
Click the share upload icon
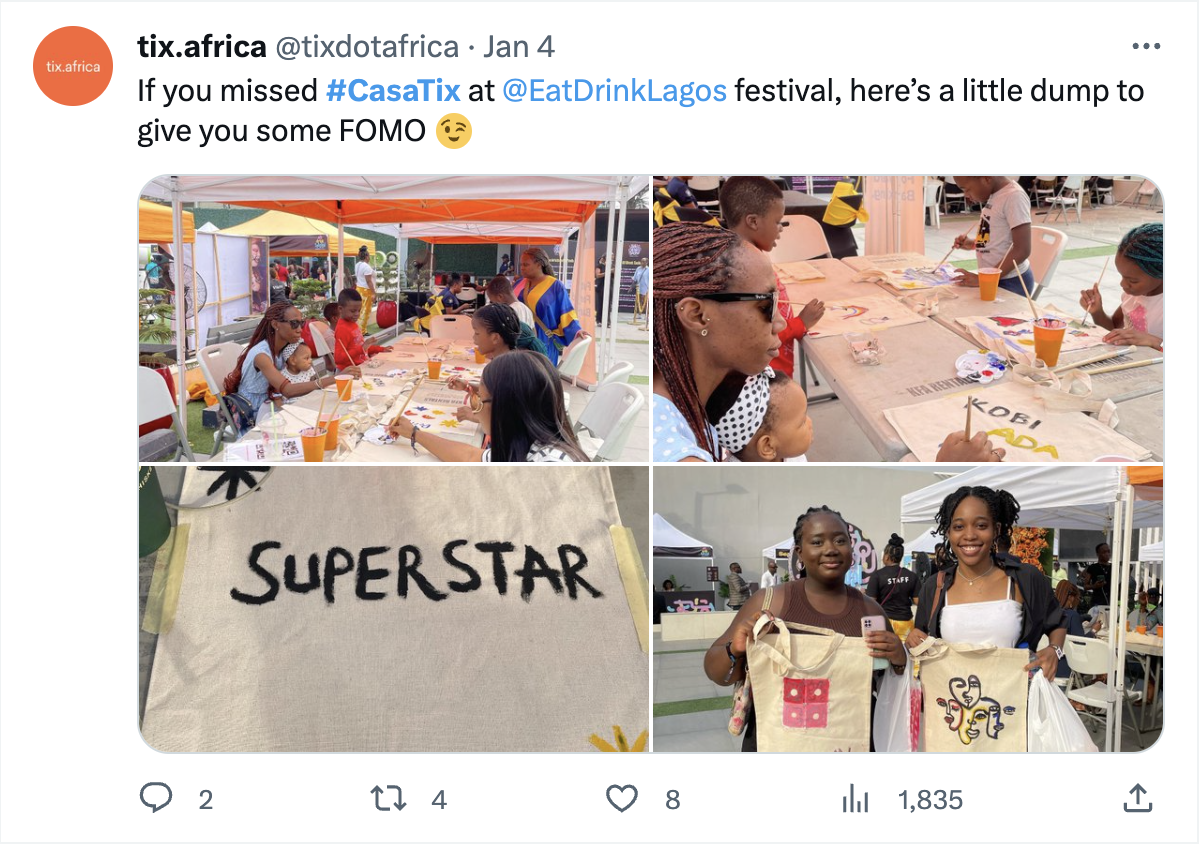tap(1137, 798)
